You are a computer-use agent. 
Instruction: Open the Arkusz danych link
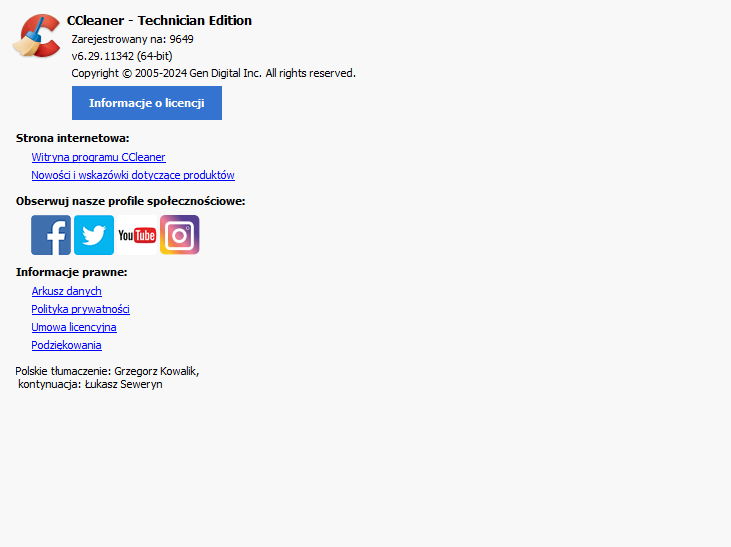click(x=67, y=291)
